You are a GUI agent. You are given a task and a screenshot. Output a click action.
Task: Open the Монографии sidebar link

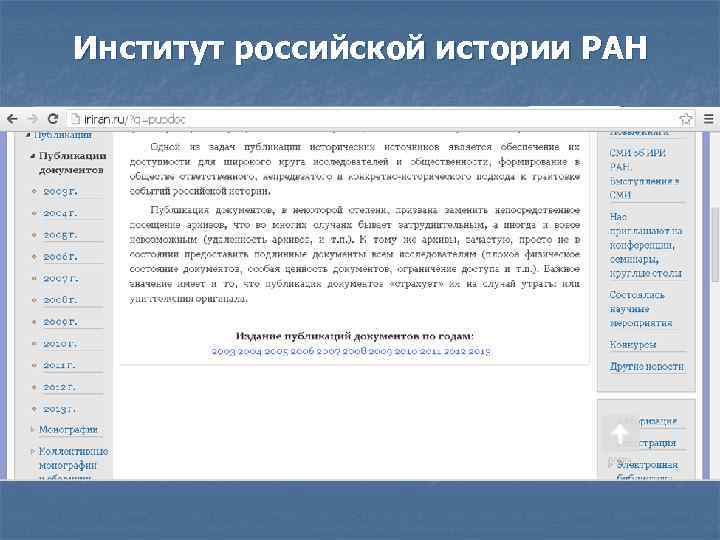tap(68, 430)
